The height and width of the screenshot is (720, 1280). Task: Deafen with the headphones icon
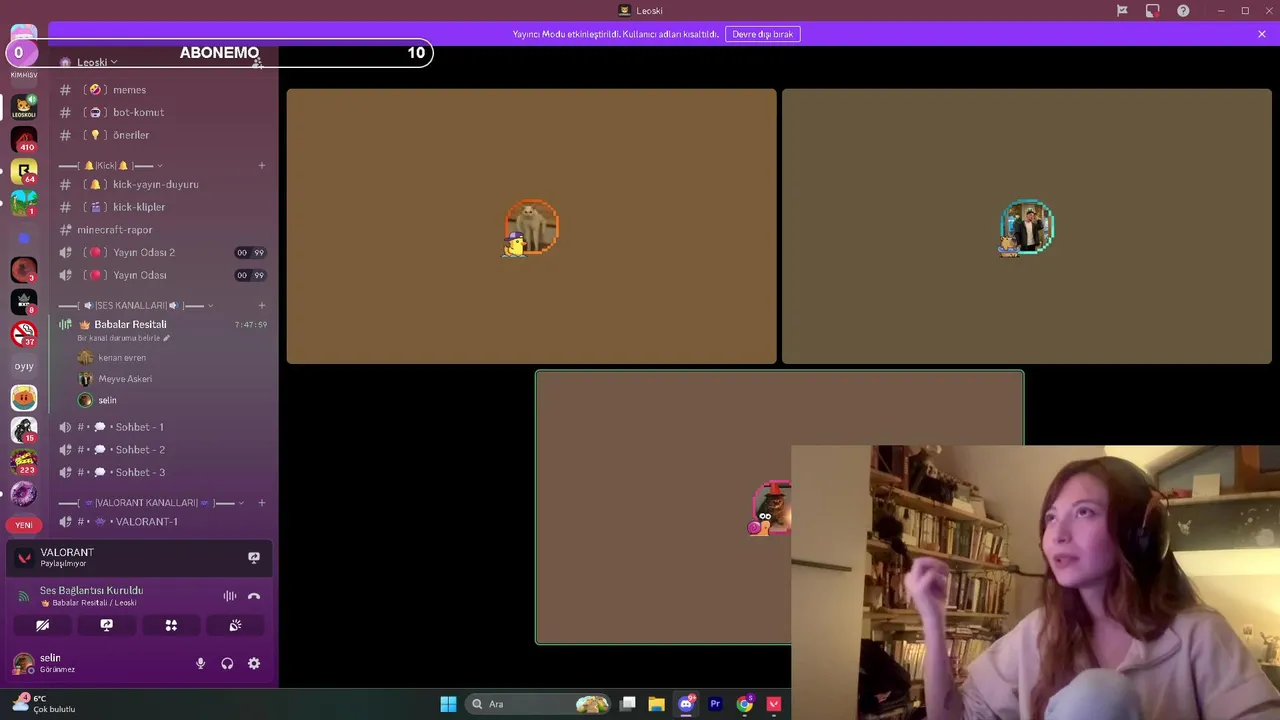pyautogui.click(x=227, y=663)
